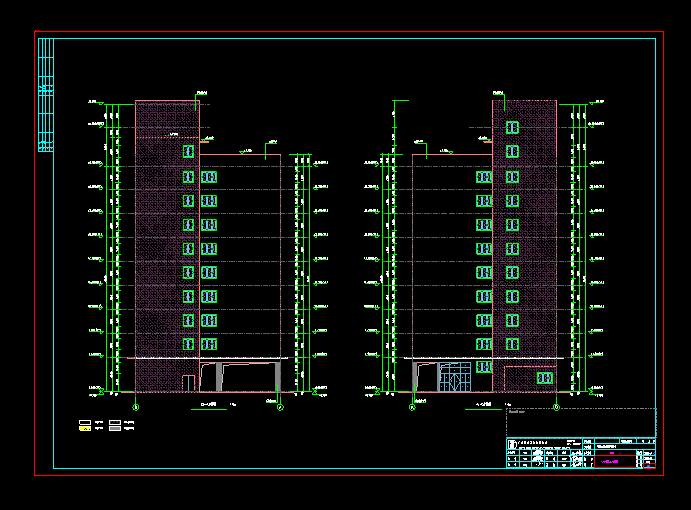691x510 pixels.
Task: Click the yellow legend swatch below left elevation
Action: 85,430
